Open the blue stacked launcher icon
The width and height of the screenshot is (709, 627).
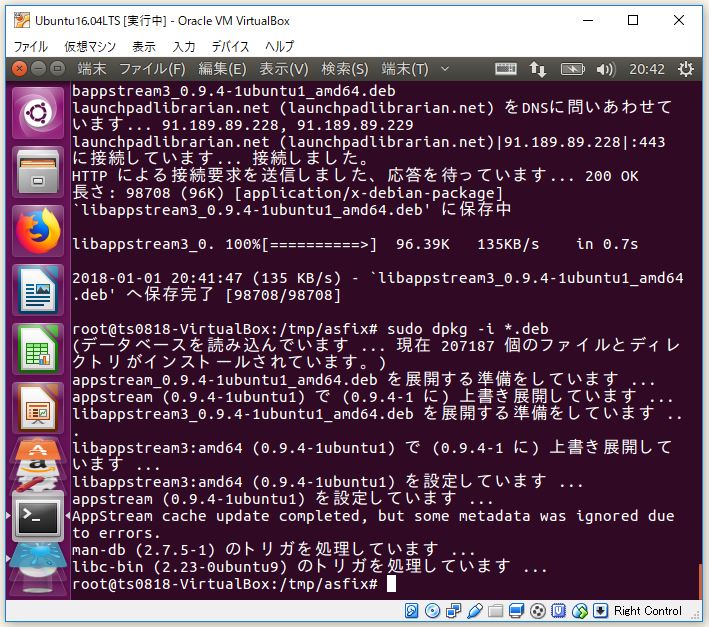38,561
